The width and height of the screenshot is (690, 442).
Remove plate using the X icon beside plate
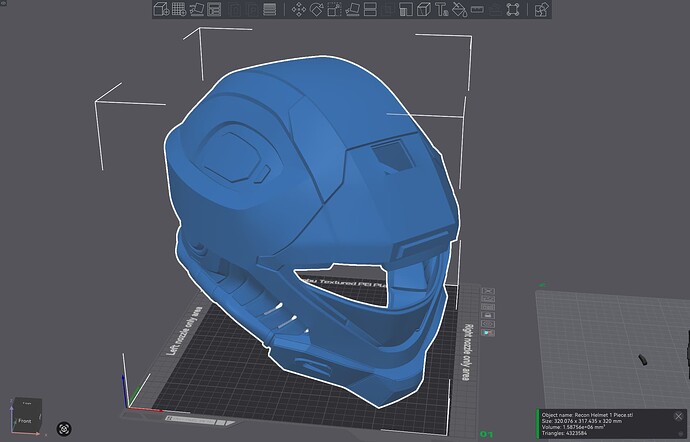(x=488, y=291)
